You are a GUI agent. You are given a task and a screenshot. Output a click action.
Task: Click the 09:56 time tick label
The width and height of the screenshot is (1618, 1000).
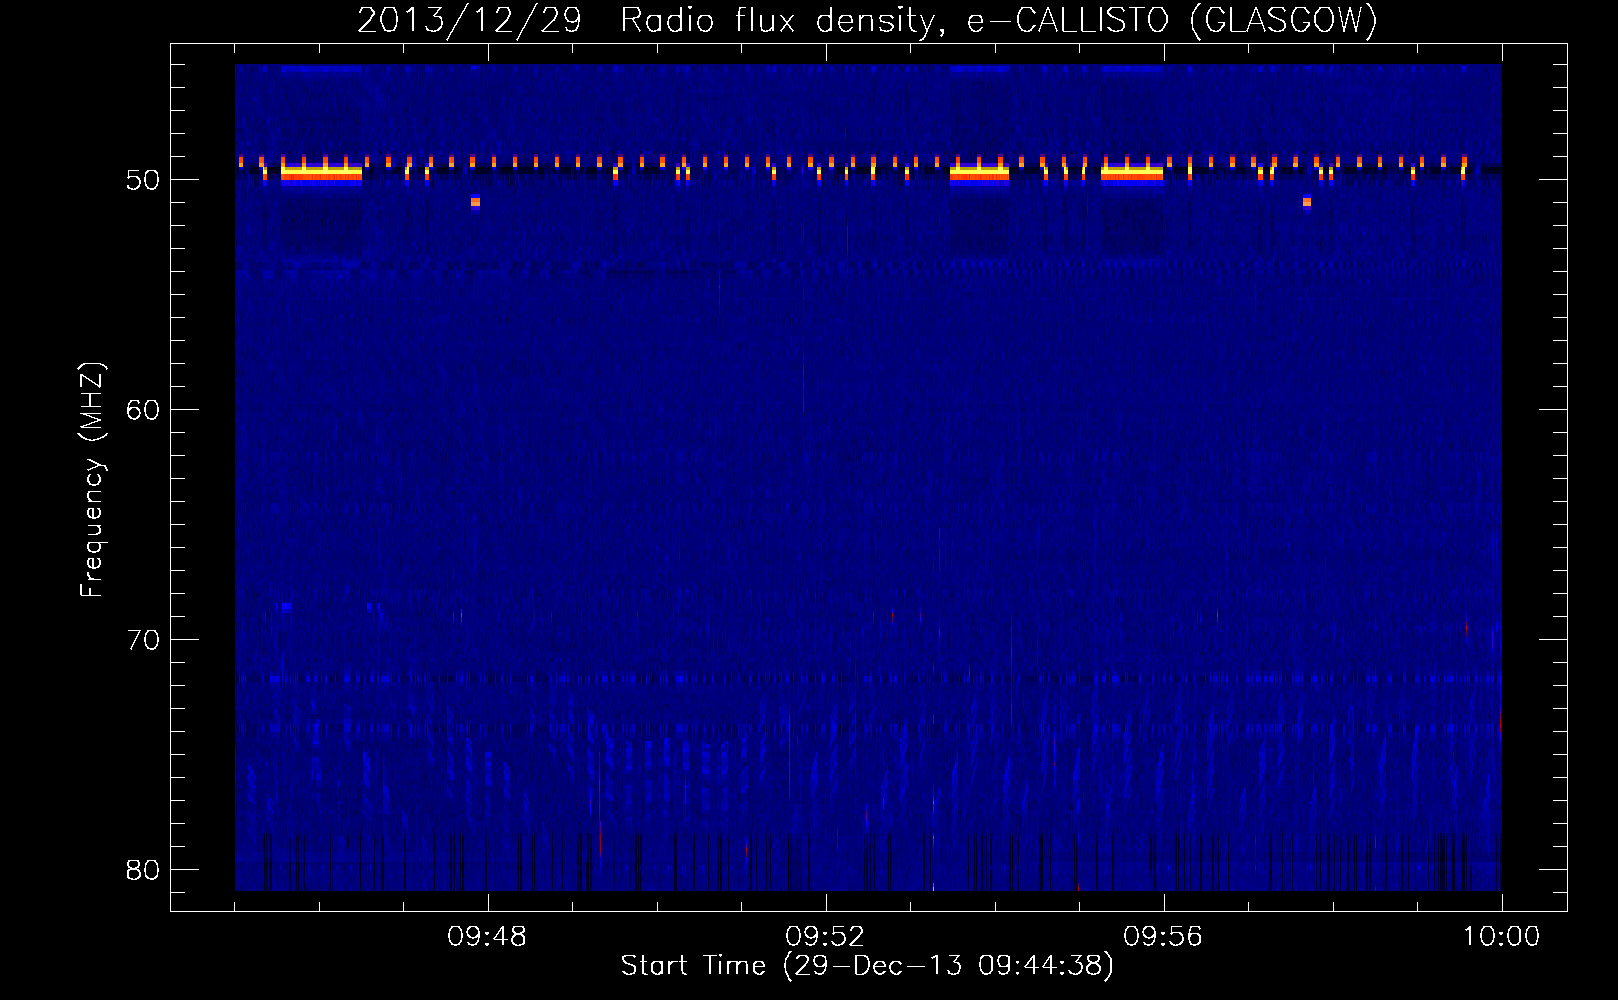[1163, 937]
